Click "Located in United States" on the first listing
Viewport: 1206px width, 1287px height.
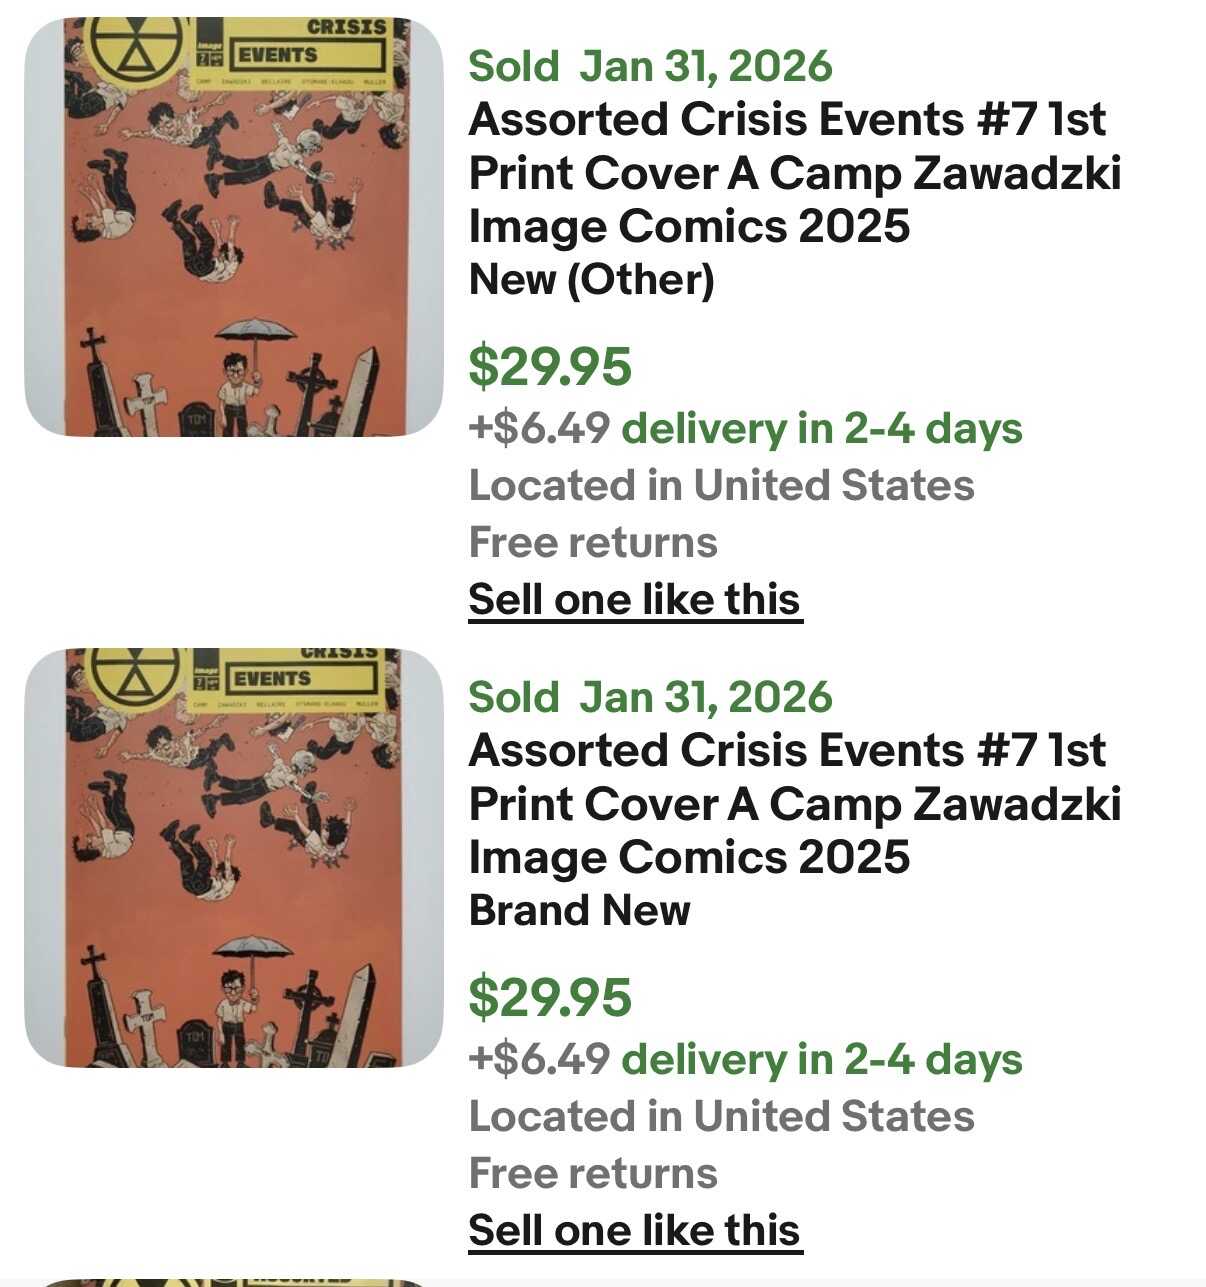click(x=721, y=486)
